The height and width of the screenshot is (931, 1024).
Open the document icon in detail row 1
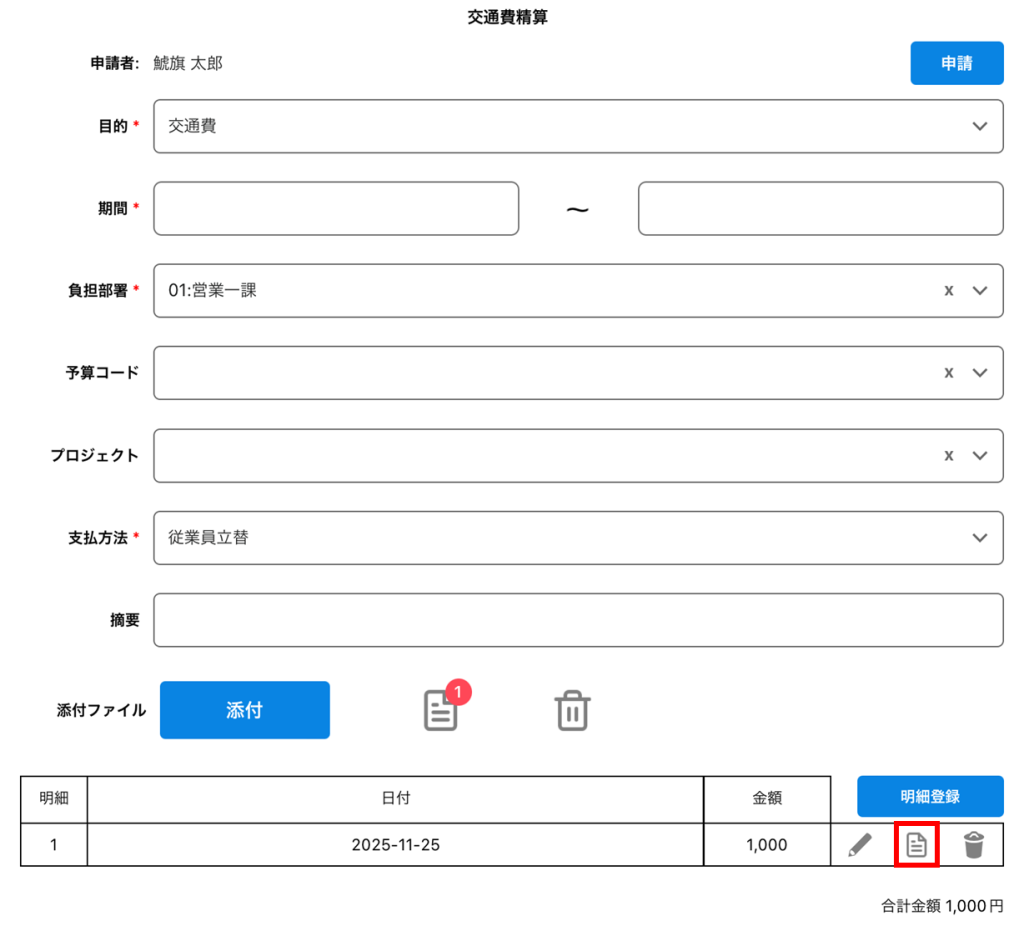click(916, 845)
